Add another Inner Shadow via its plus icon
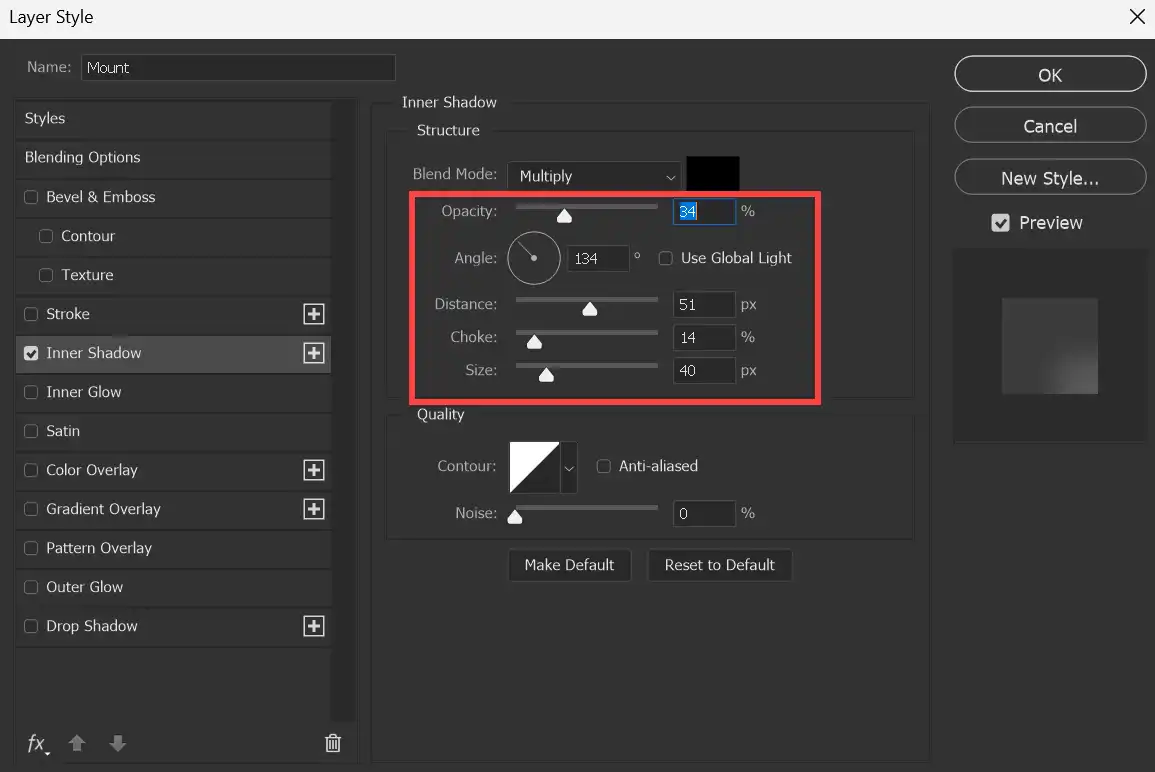Image resolution: width=1155 pixels, height=772 pixels. click(314, 353)
